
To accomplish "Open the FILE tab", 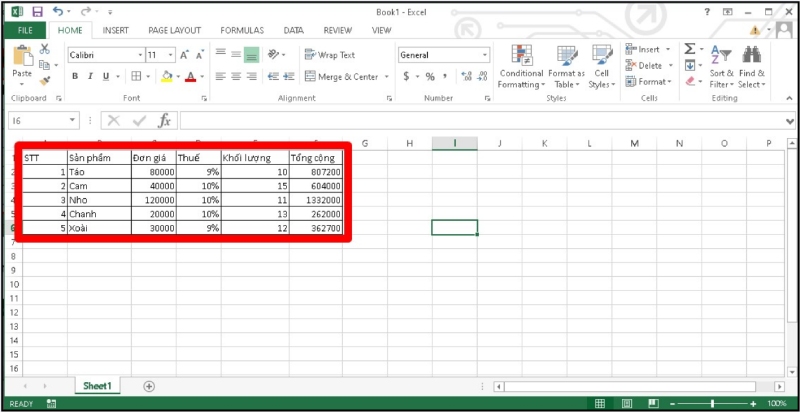I will click(x=25, y=30).
